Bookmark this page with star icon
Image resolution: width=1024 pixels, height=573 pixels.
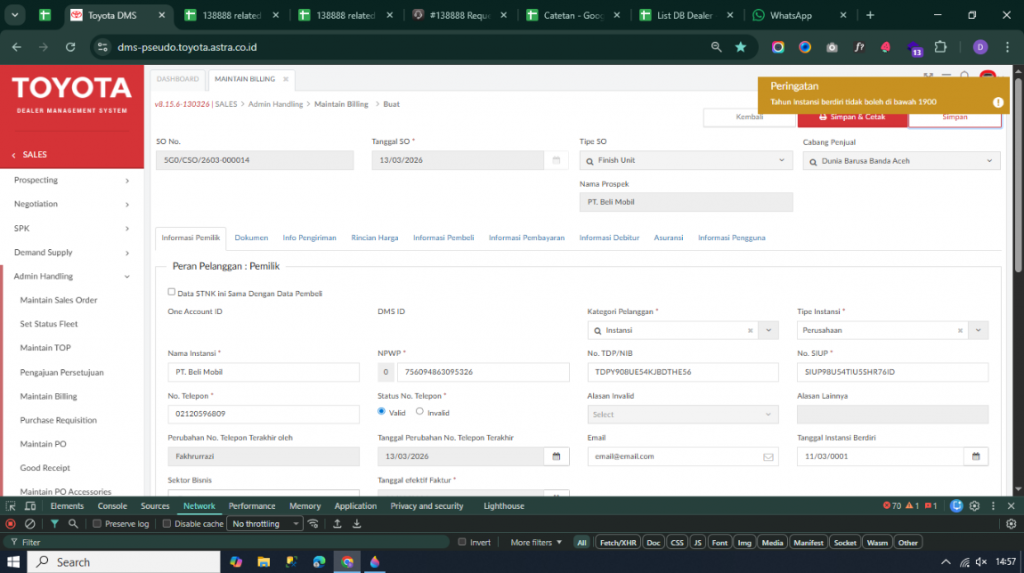(741, 47)
